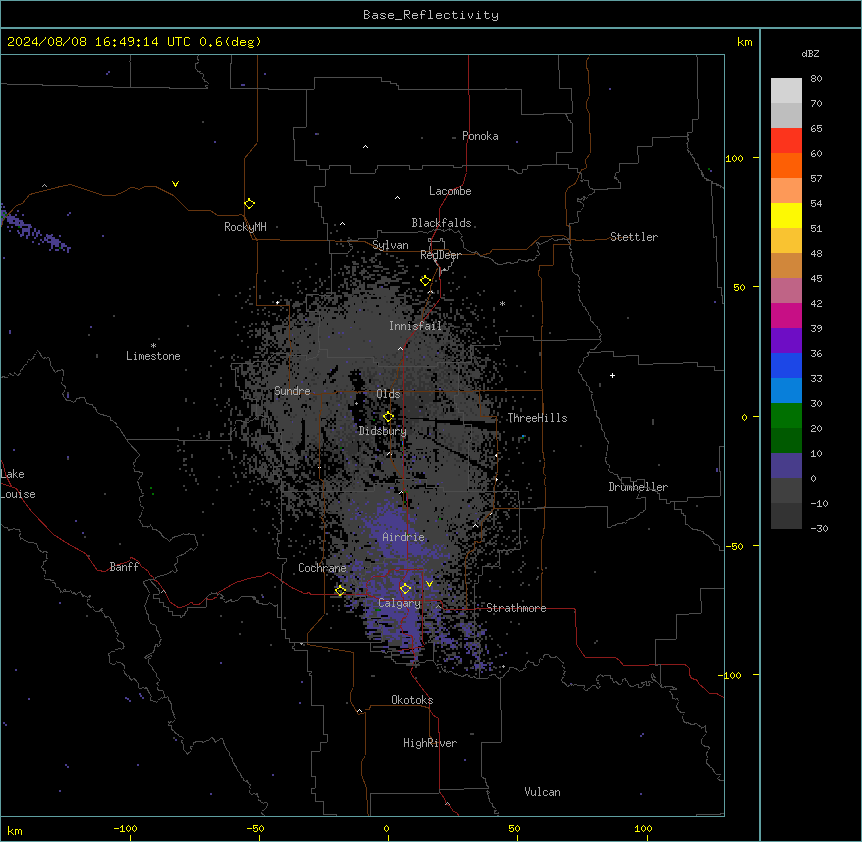The image size is (862, 842).
Task: Click the Okotoks town label
Action: coord(412,700)
